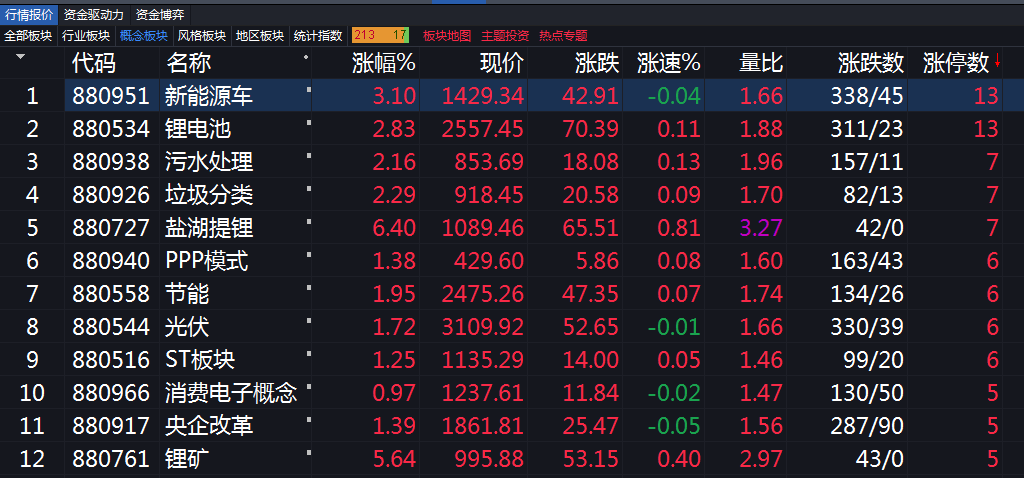Switch to the 资金博弈 tab

point(160,14)
